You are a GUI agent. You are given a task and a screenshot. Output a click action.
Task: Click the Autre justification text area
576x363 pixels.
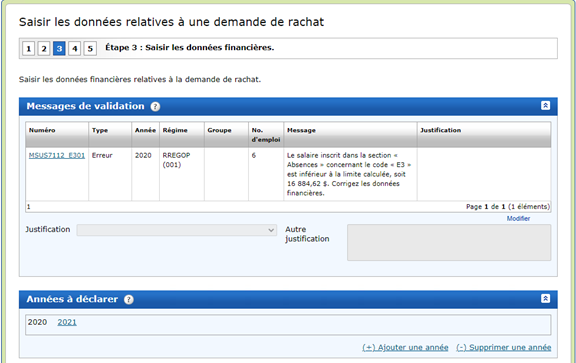click(449, 242)
